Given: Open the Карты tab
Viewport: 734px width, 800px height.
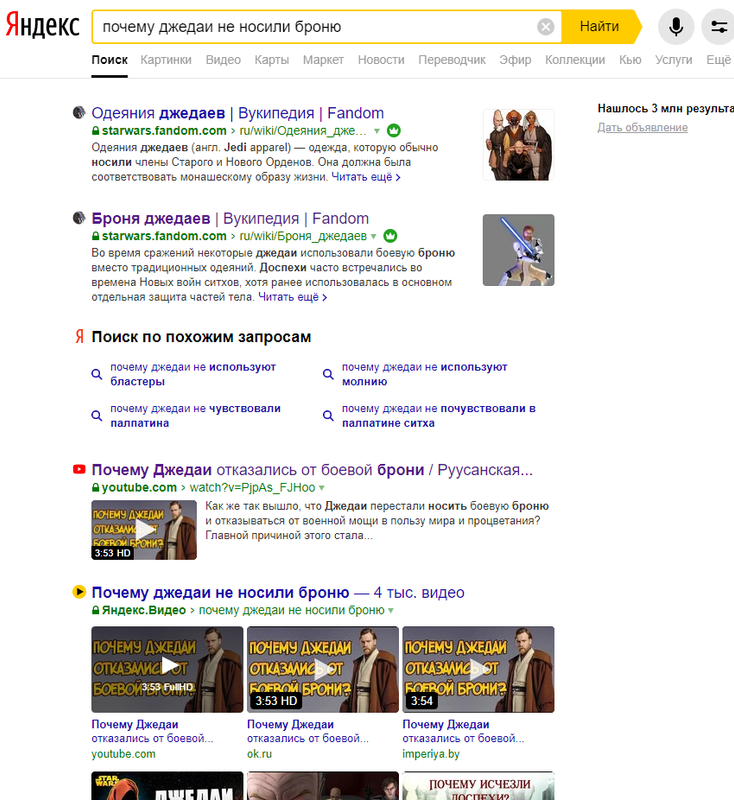Looking at the screenshot, I should coord(271,60).
